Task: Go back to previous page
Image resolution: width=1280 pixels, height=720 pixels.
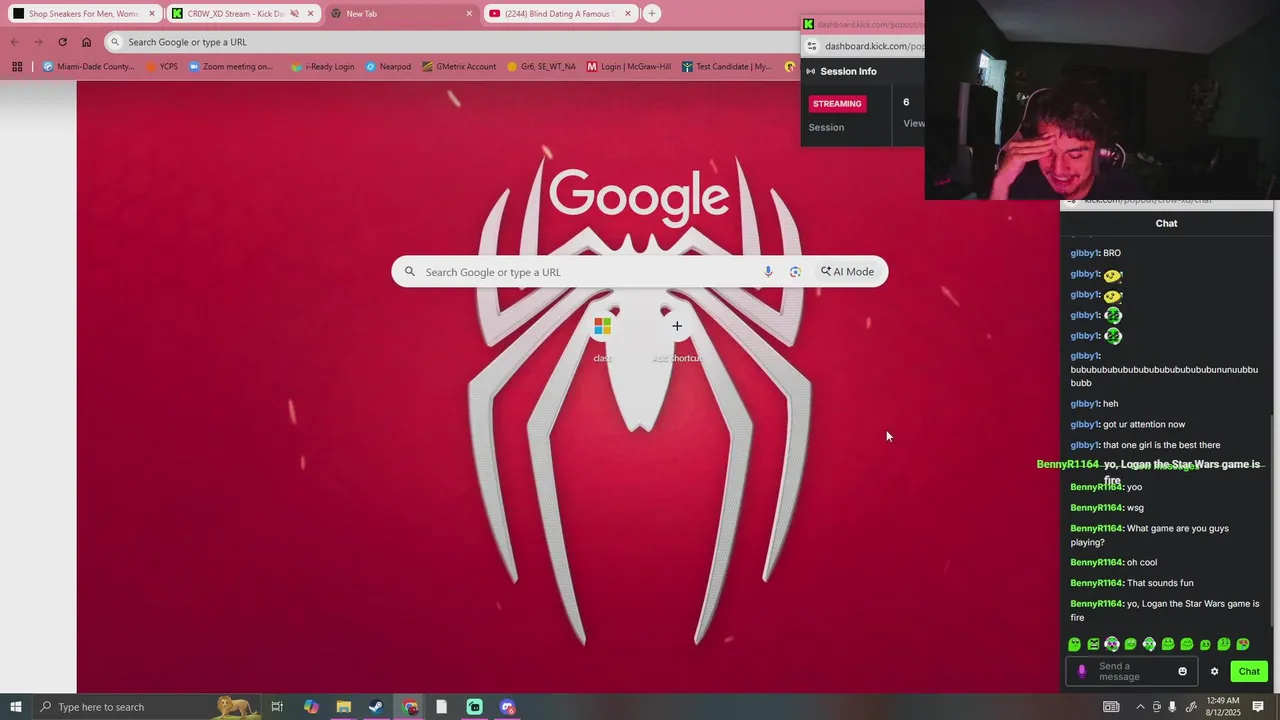Action: [14, 42]
